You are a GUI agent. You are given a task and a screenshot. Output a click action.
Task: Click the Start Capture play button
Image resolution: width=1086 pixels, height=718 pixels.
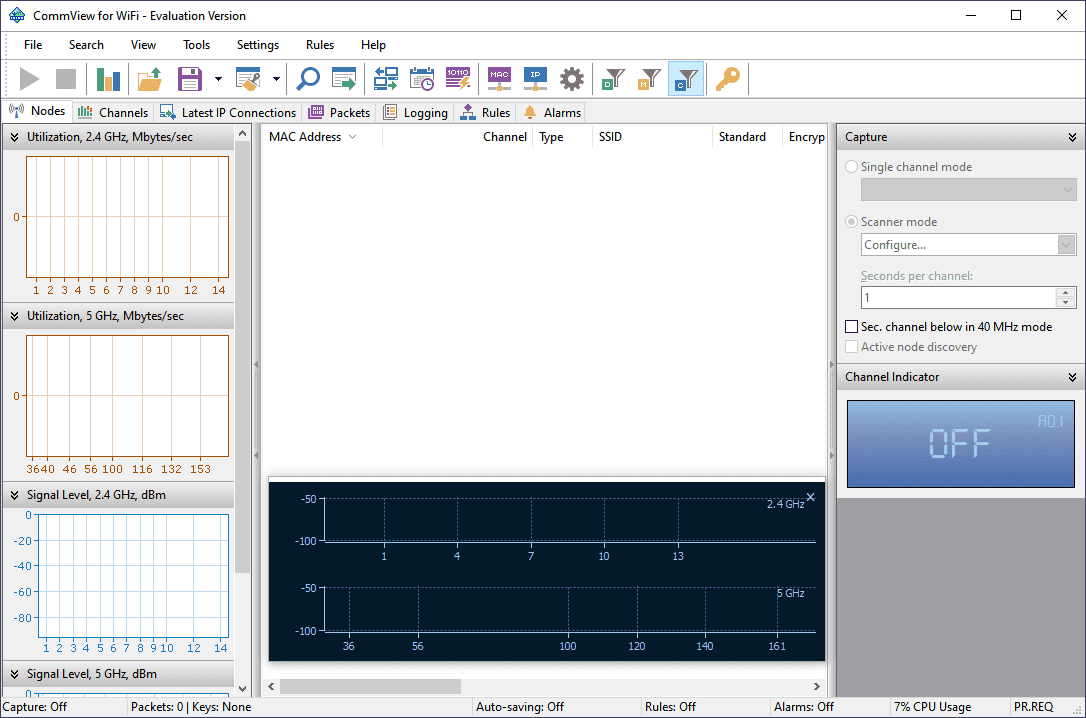point(30,79)
